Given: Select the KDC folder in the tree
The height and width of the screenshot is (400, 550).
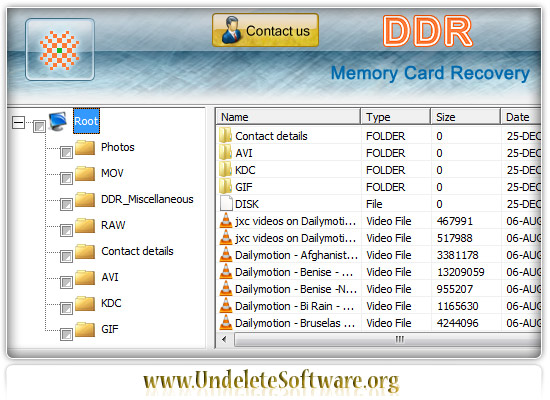Looking at the screenshot, I should [x=111, y=303].
